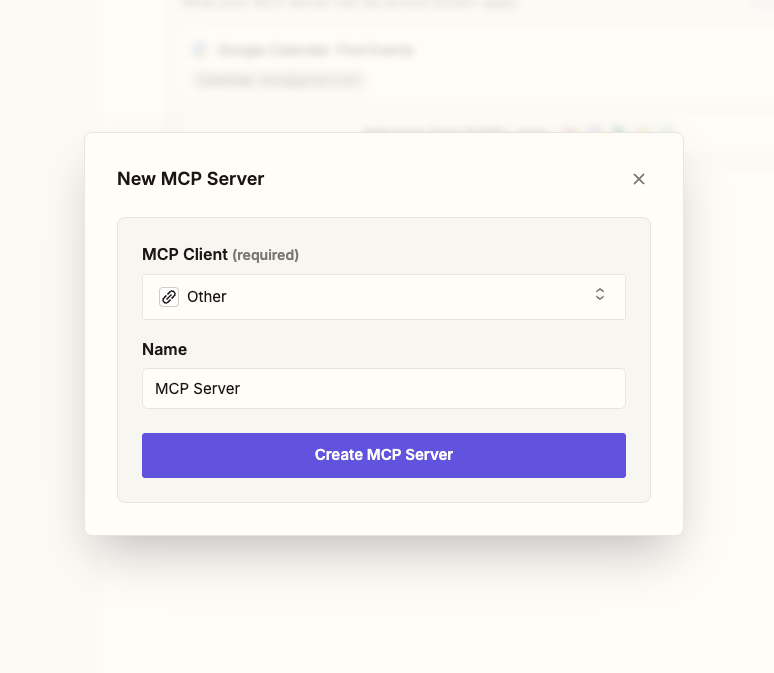Open the MCP Client dropdown
The width and height of the screenshot is (774, 673).
point(384,297)
